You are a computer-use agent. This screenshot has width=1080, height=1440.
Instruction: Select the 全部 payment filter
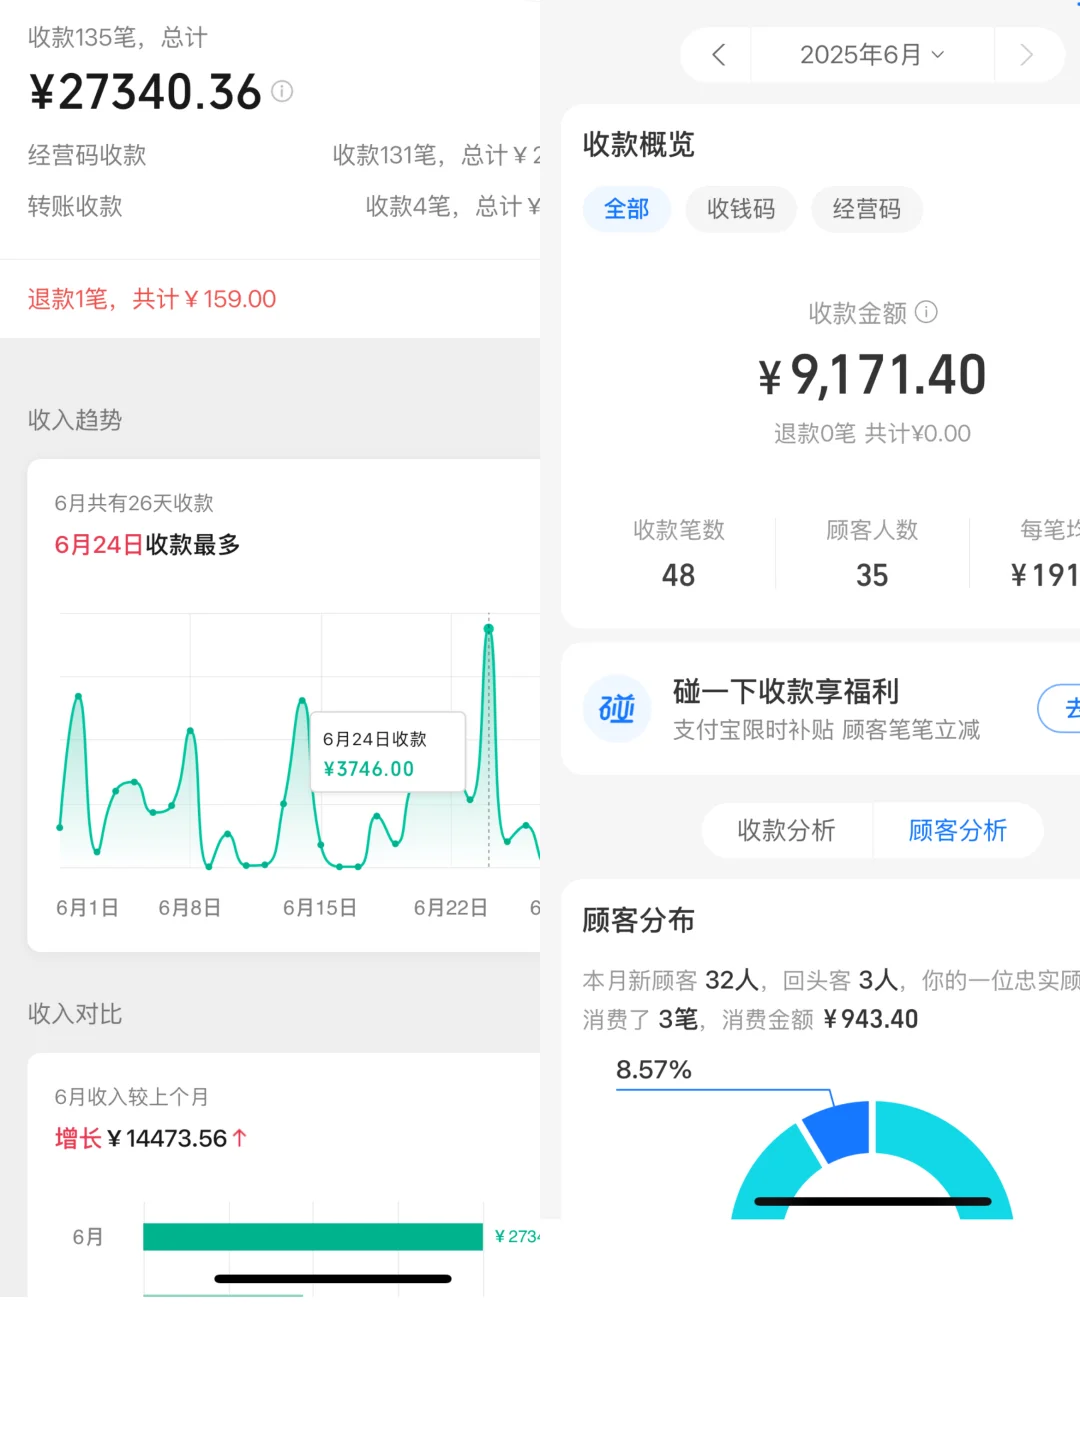click(626, 209)
